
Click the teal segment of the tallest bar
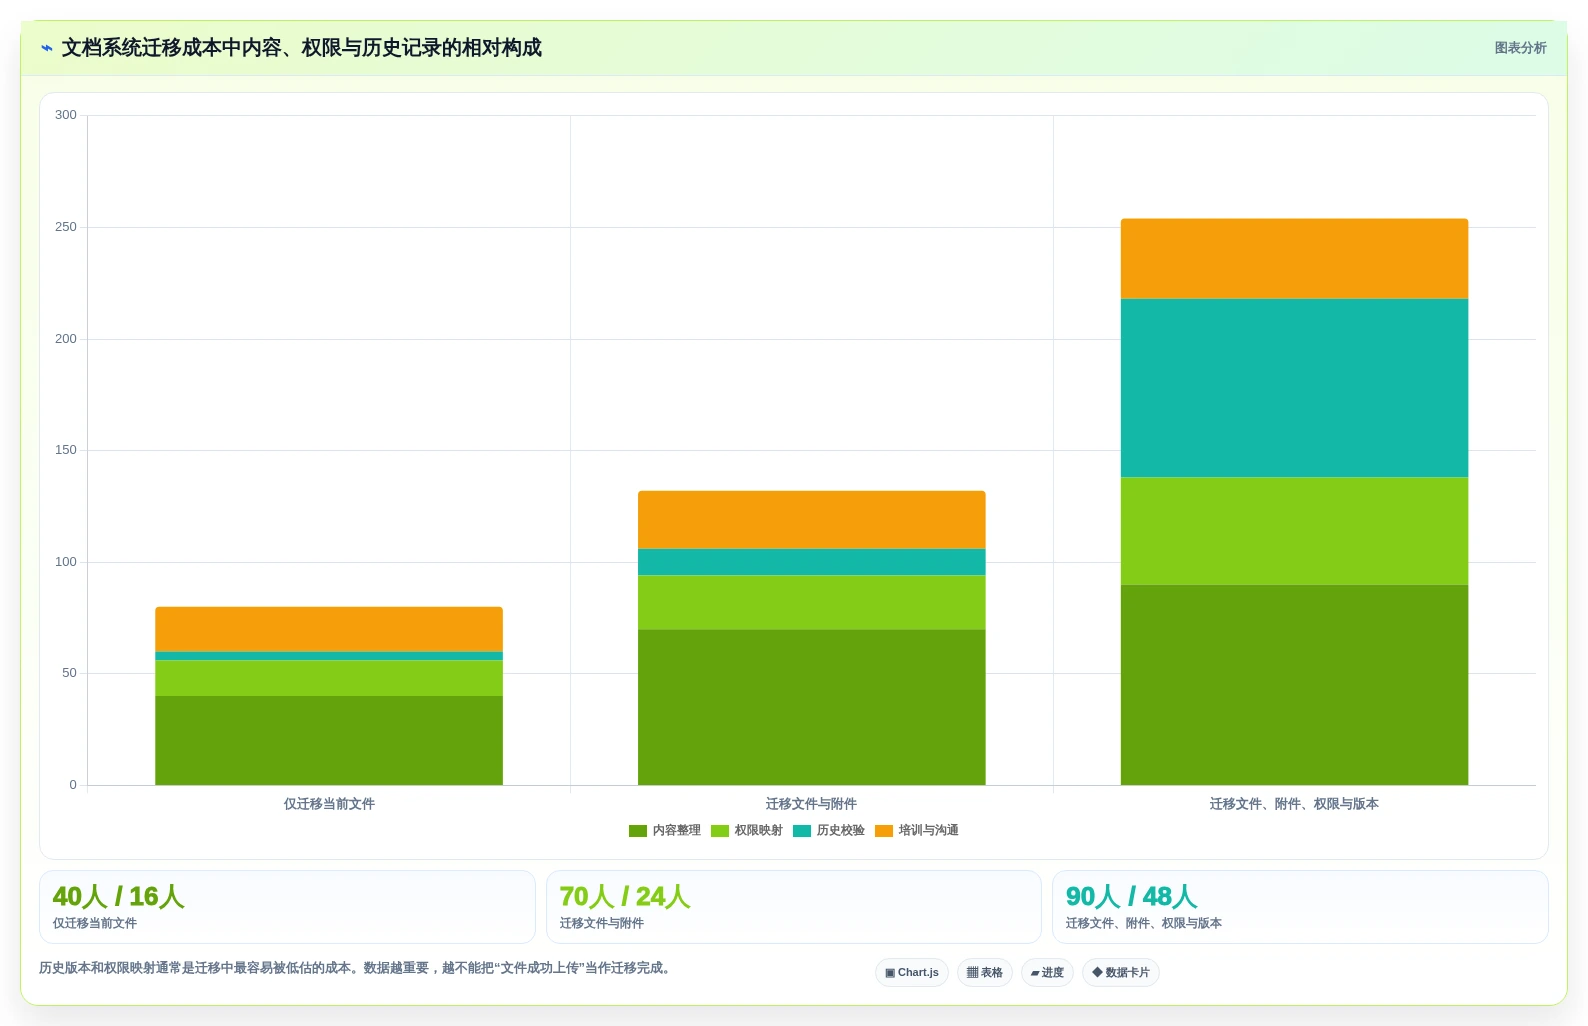point(1295,388)
